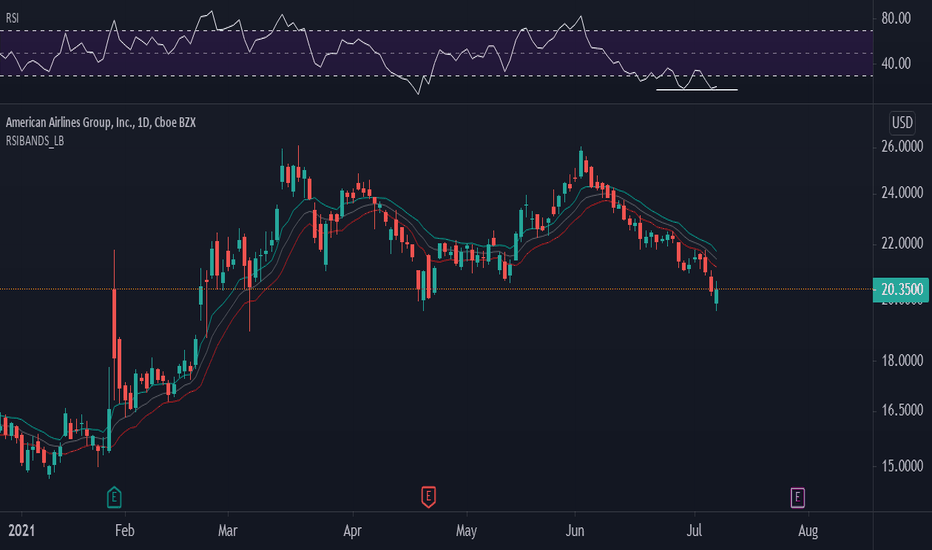This screenshot has width=932, height=550.
Task: Click the Feb time axis label
Action: point(124,530)
